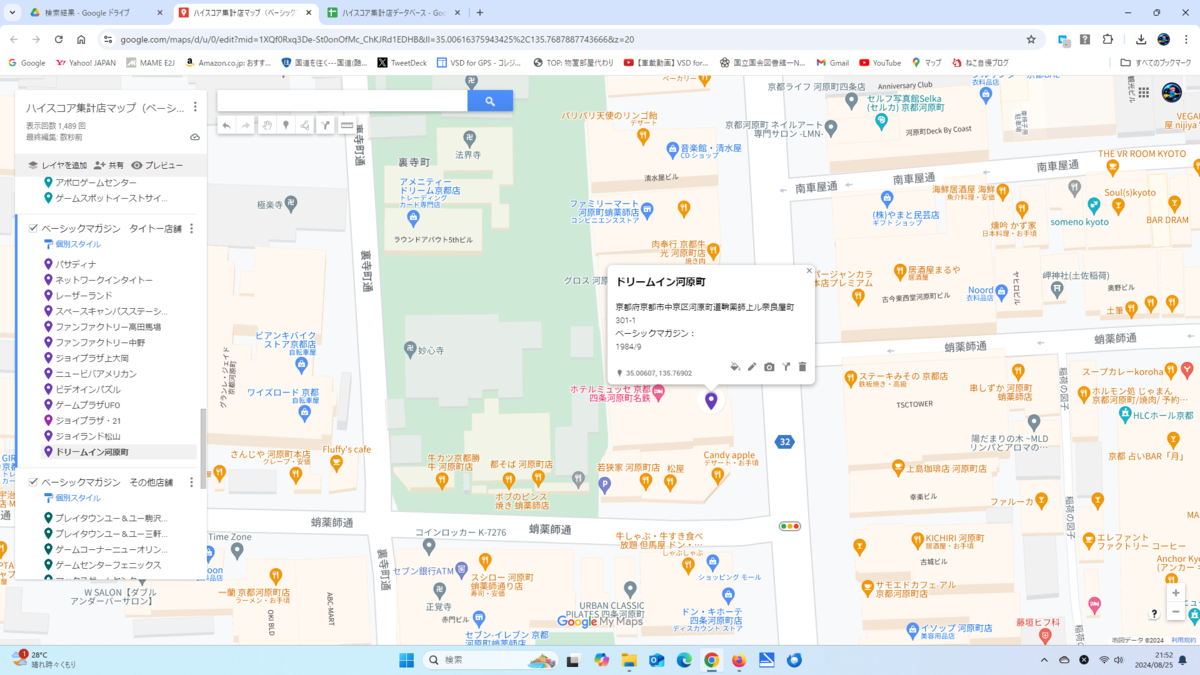Open タイトー店舗 layer three-dot menu

click(x=191, y=229)
